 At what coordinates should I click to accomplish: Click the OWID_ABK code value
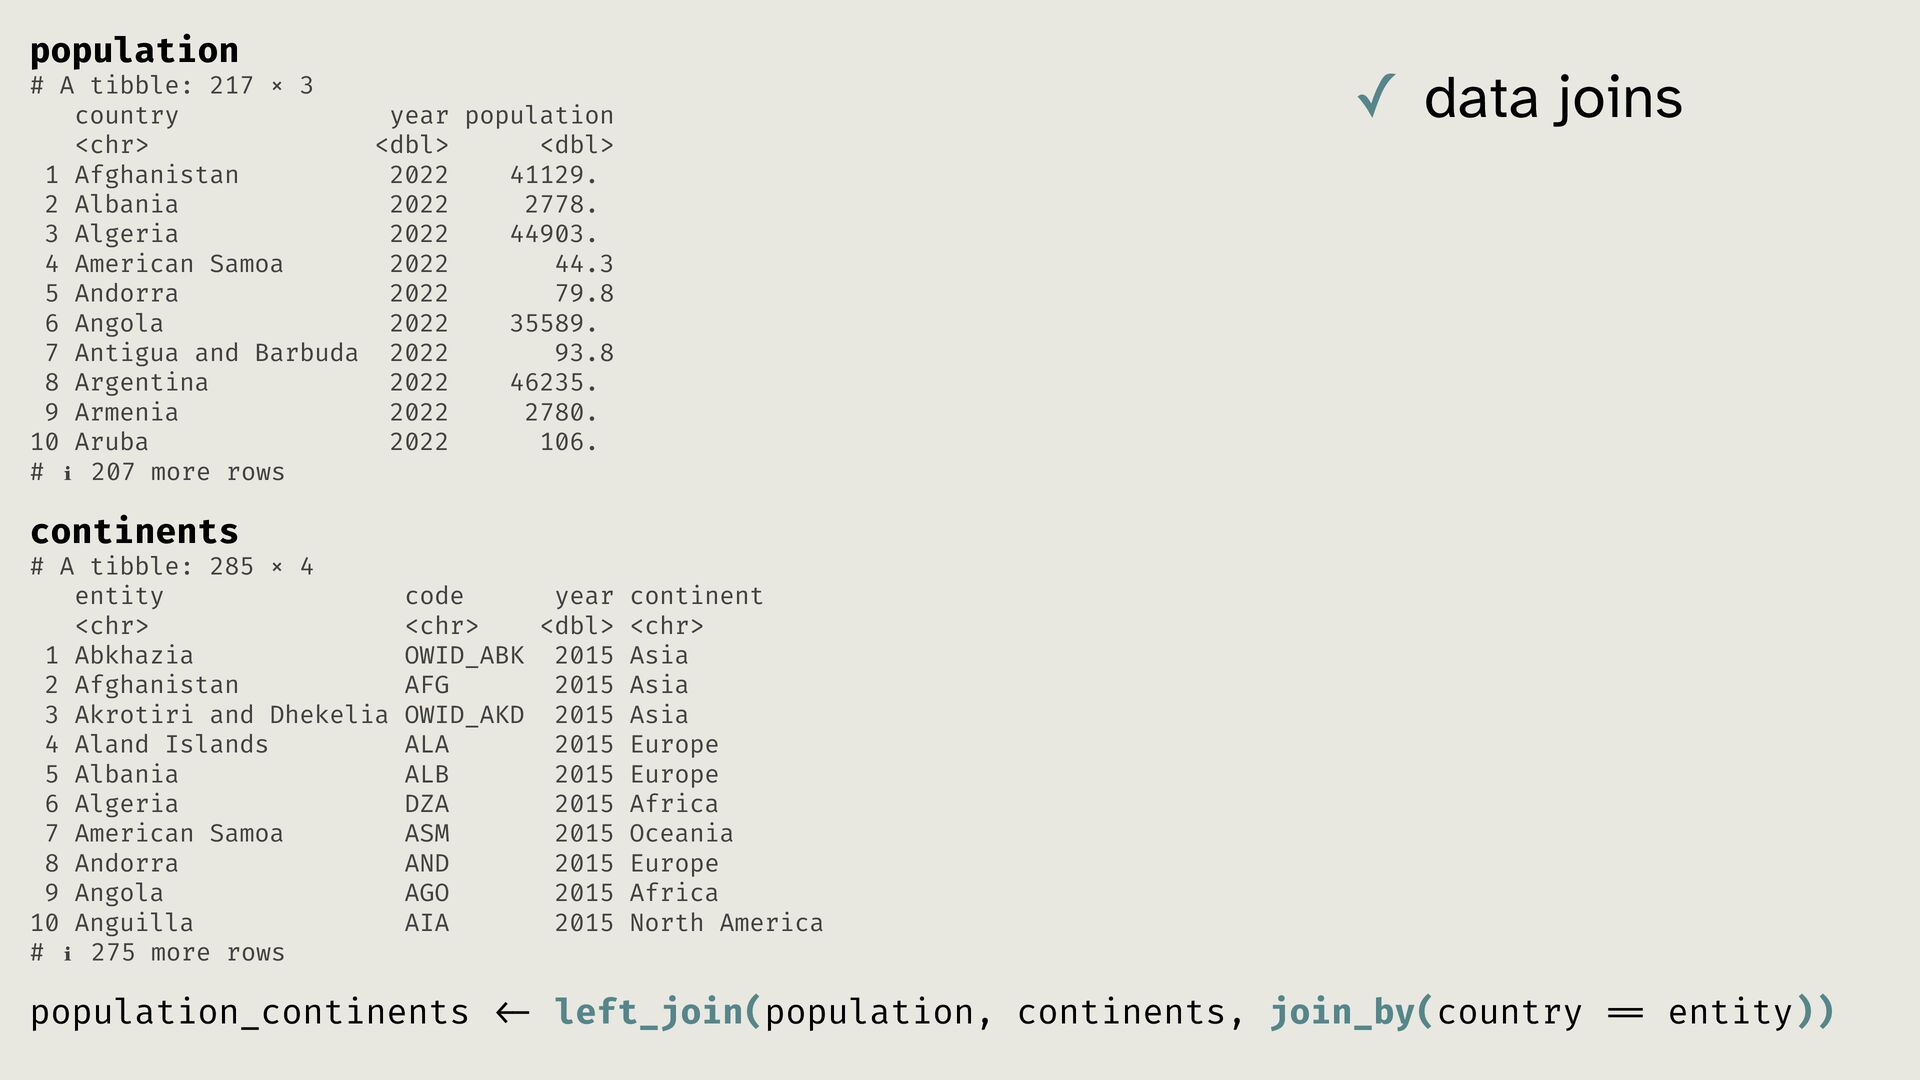(x=464, y=656)
